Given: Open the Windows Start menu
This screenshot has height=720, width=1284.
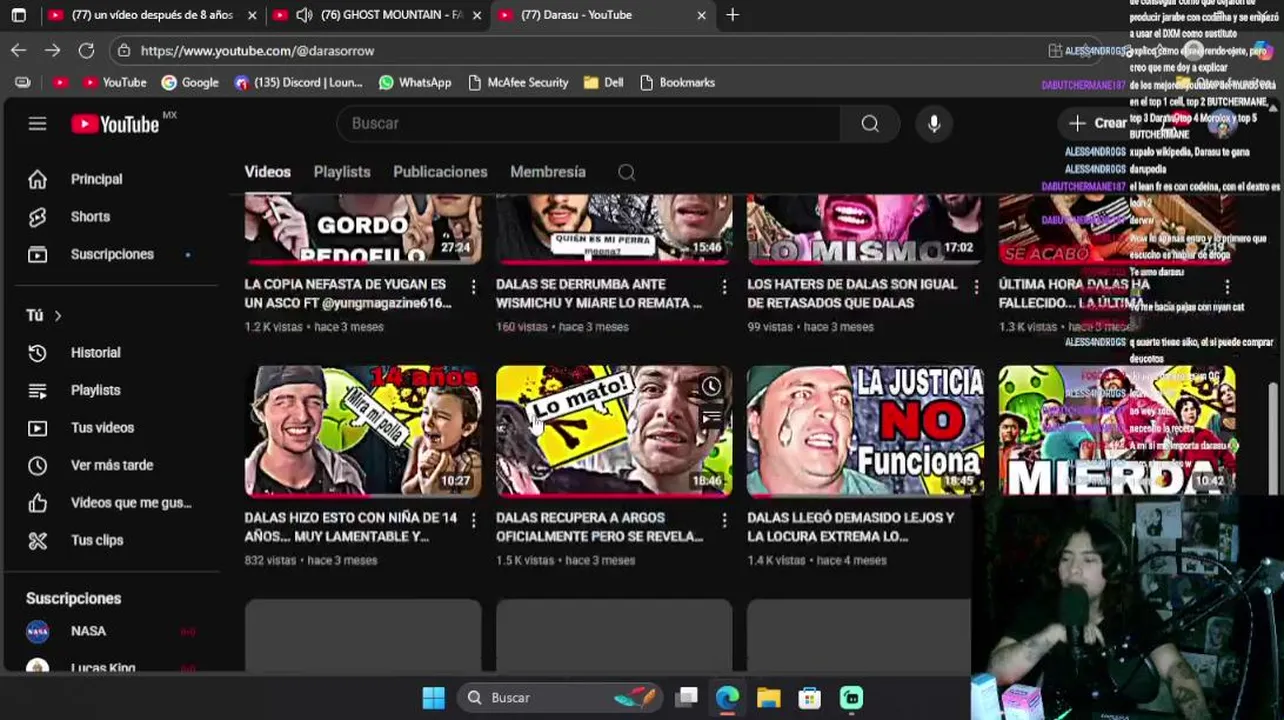Looking at the screenshot, I should (433, 698).
